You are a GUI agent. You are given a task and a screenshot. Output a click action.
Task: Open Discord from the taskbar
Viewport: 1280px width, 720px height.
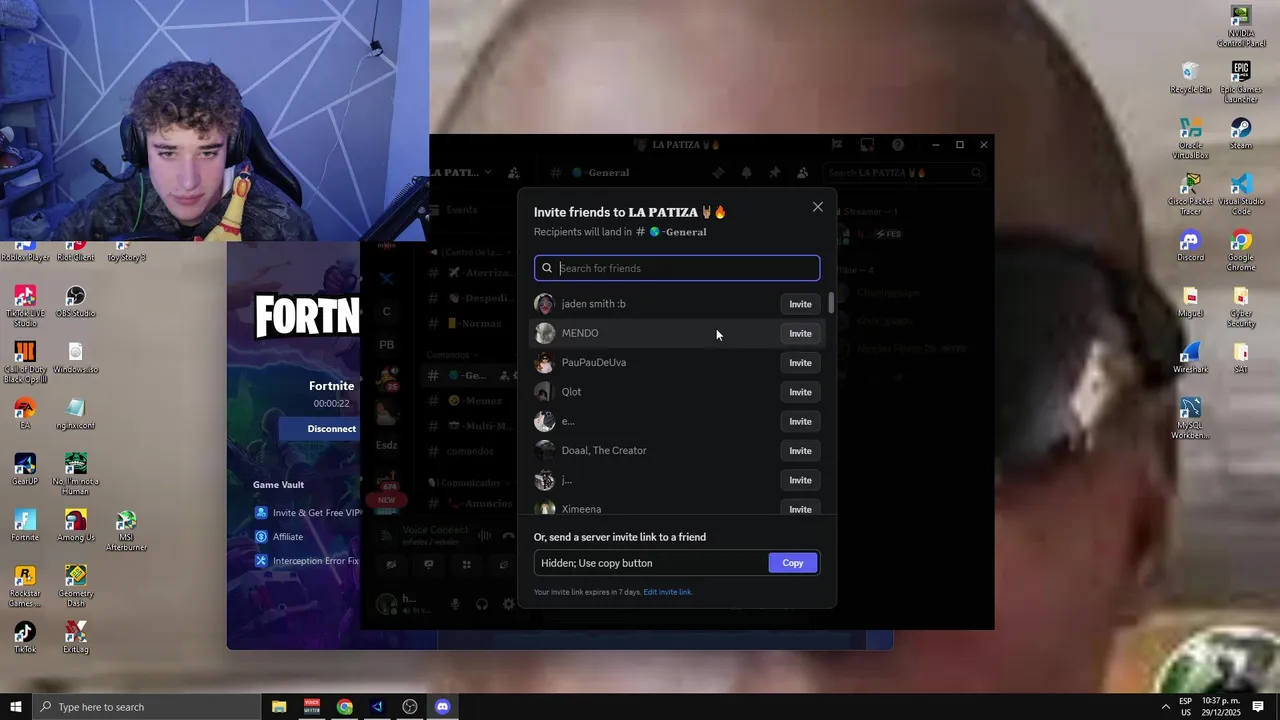point(442,707)
